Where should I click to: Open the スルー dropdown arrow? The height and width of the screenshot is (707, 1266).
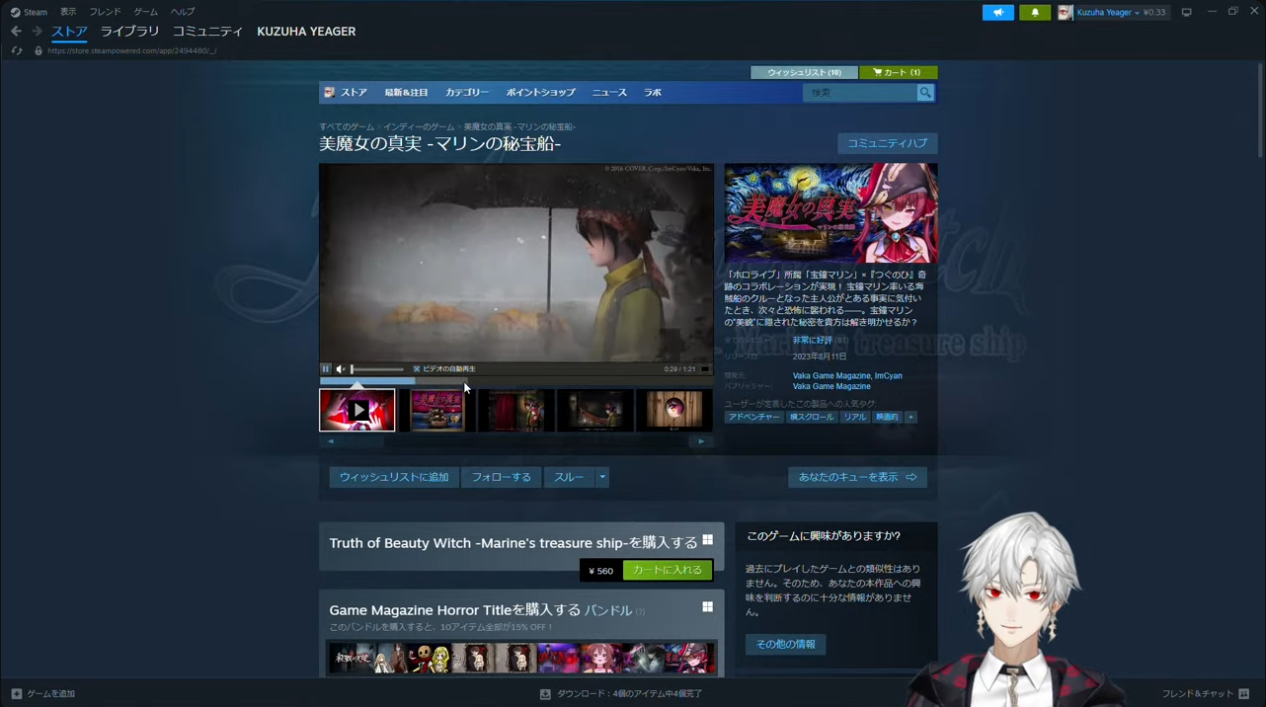coord(602,477)
